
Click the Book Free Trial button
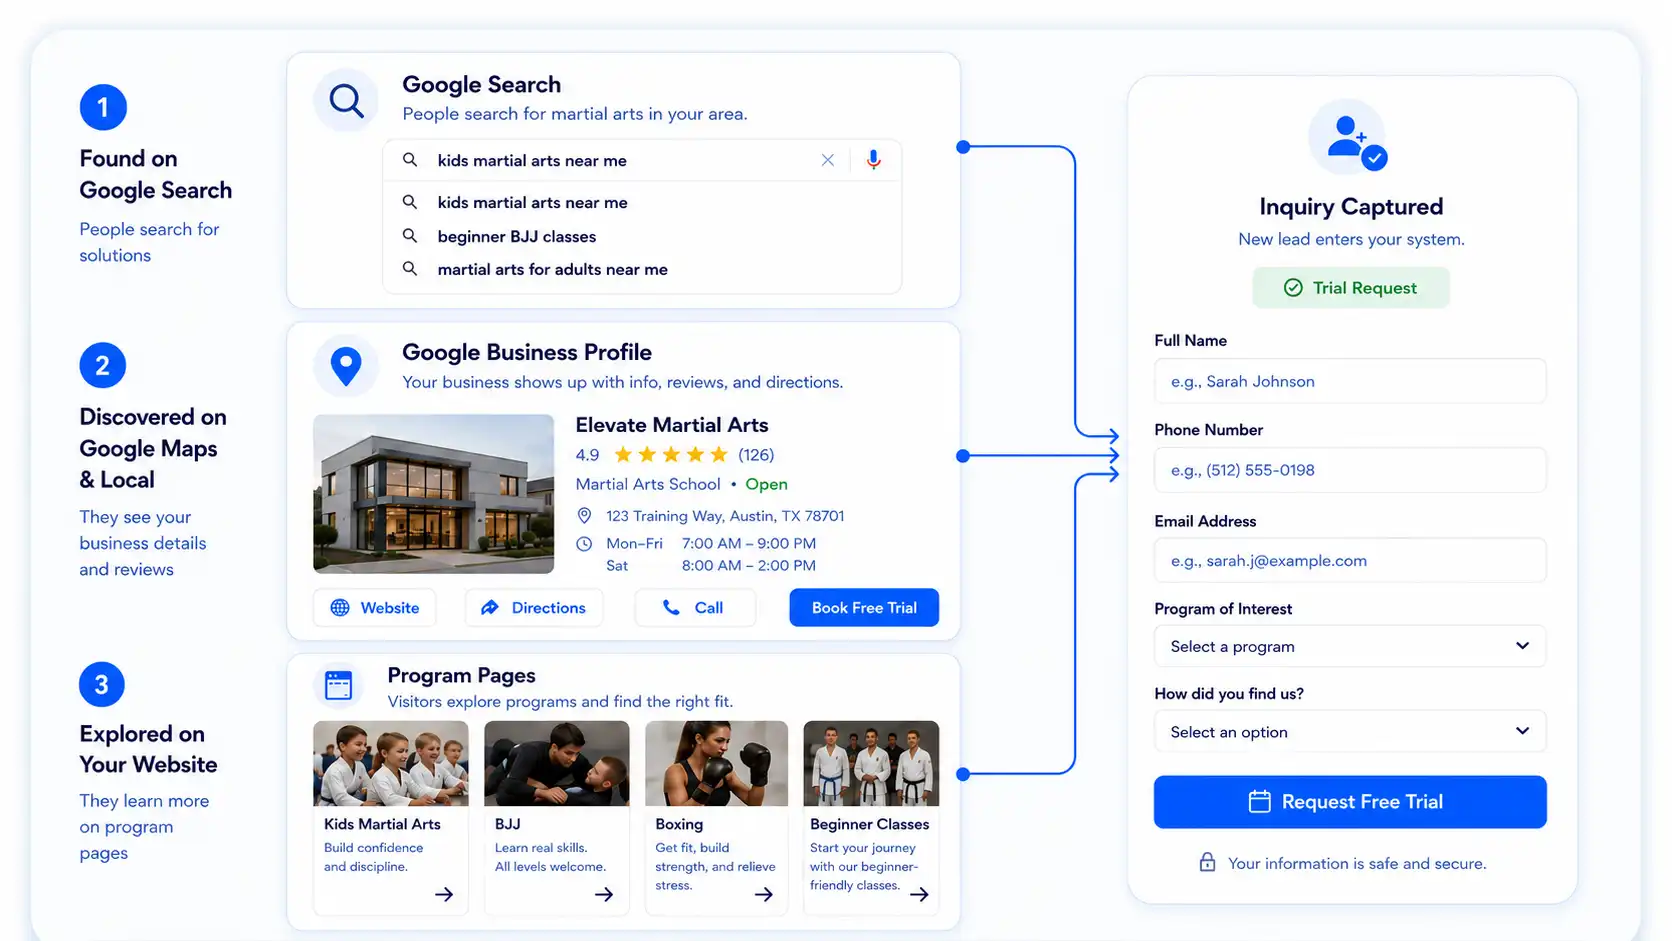(864, 608)
